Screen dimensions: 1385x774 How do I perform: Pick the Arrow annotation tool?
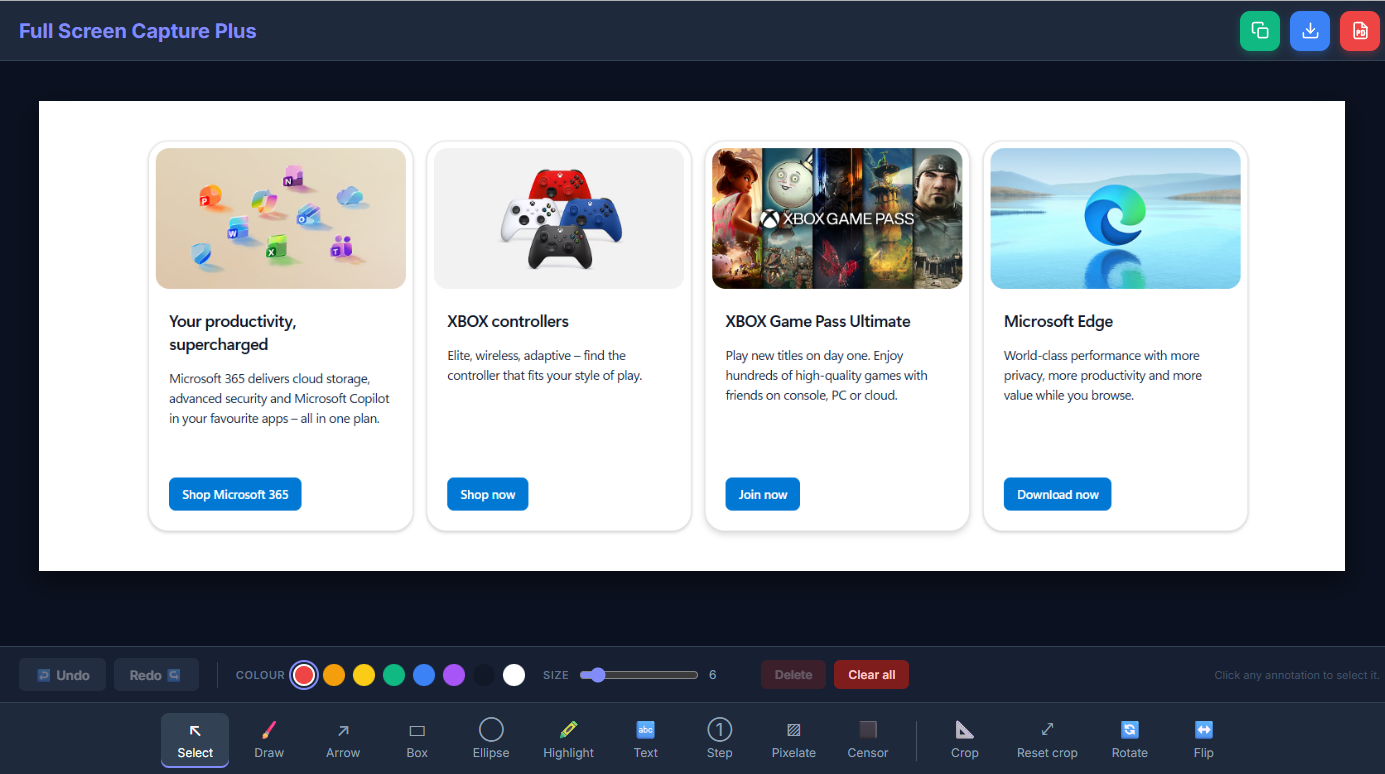click(x=343, y=741)
